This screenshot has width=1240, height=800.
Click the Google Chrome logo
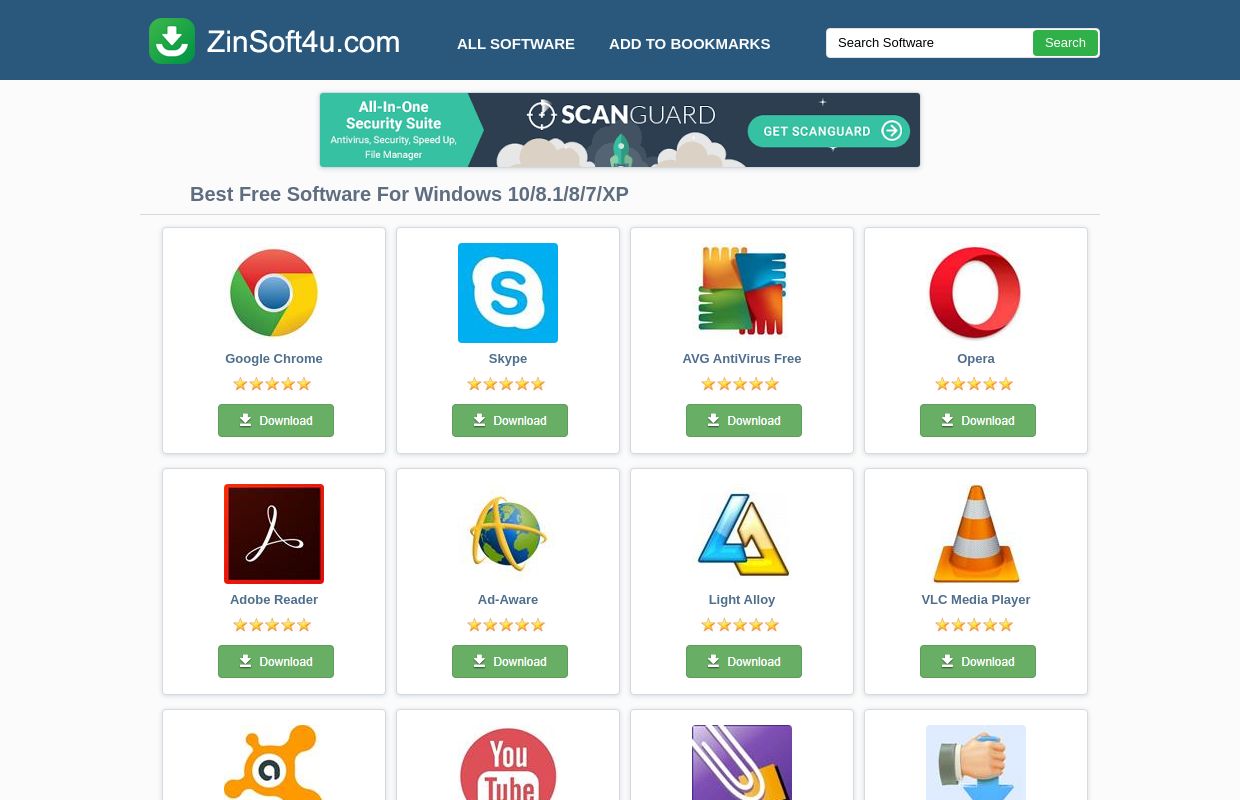pyautogui.click(x=273, y=292)
